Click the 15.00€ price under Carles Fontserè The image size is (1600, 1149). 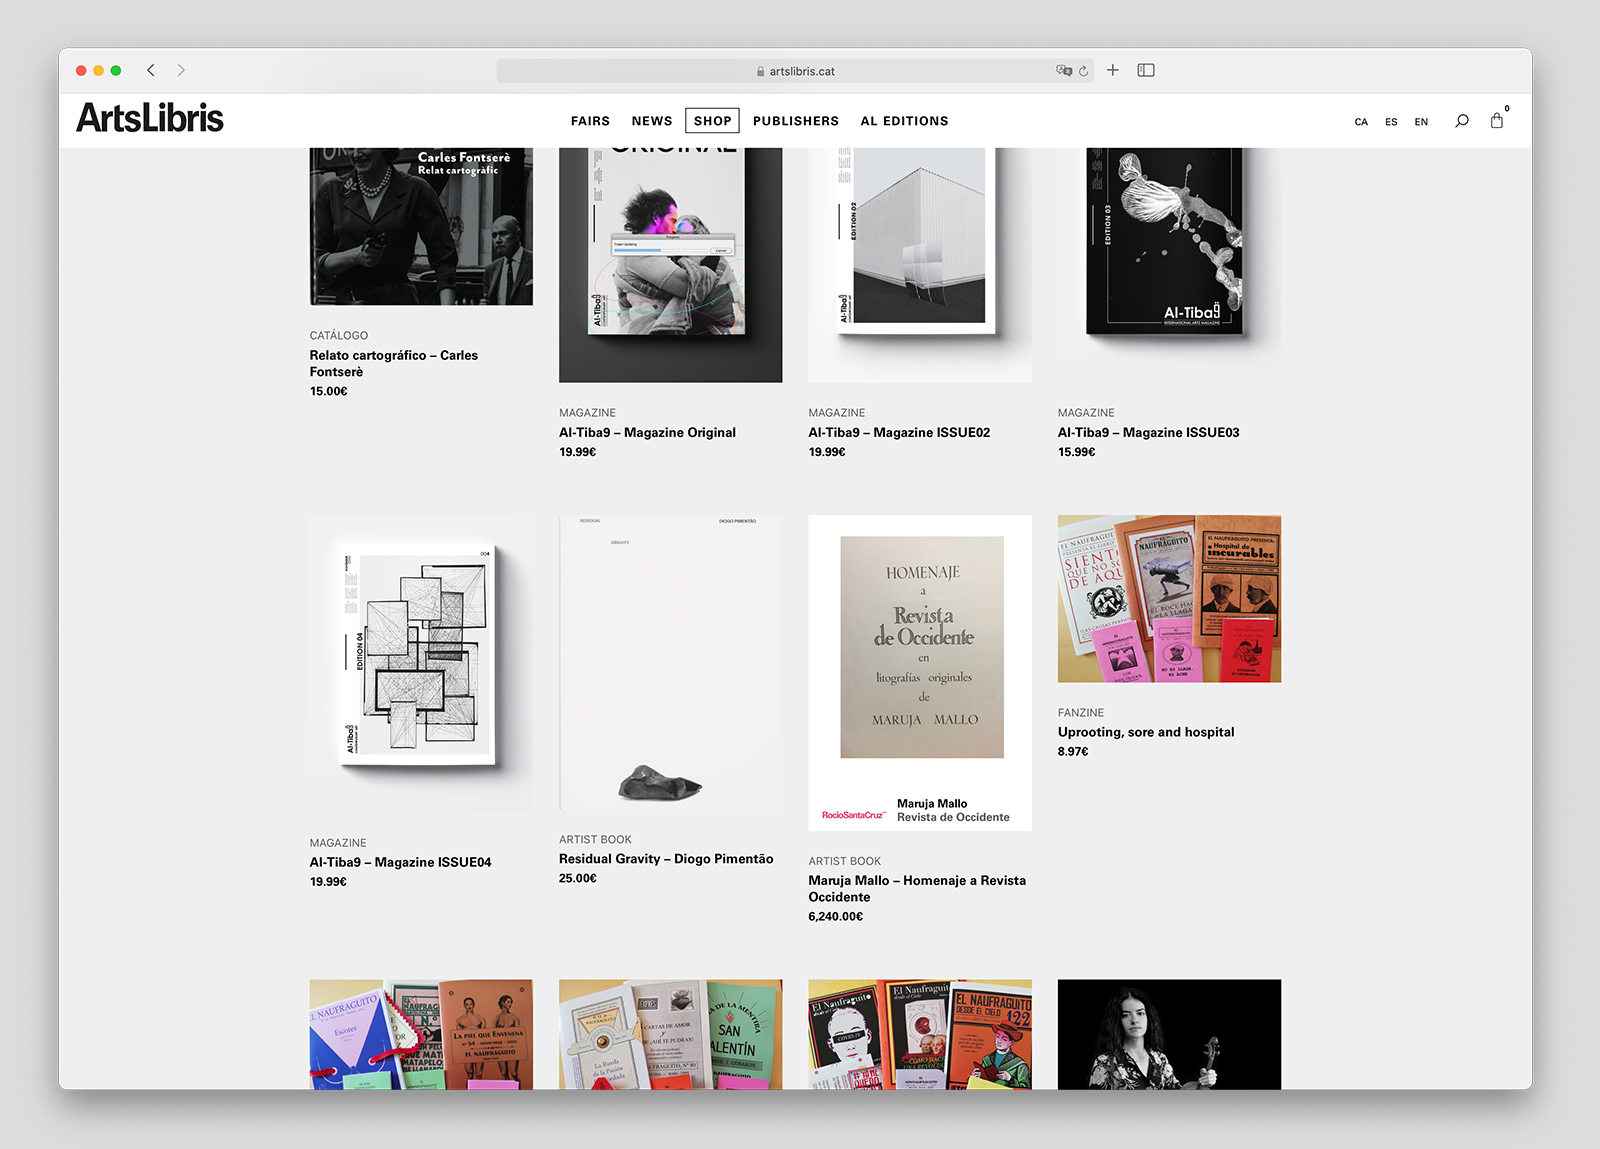(329, 391)
